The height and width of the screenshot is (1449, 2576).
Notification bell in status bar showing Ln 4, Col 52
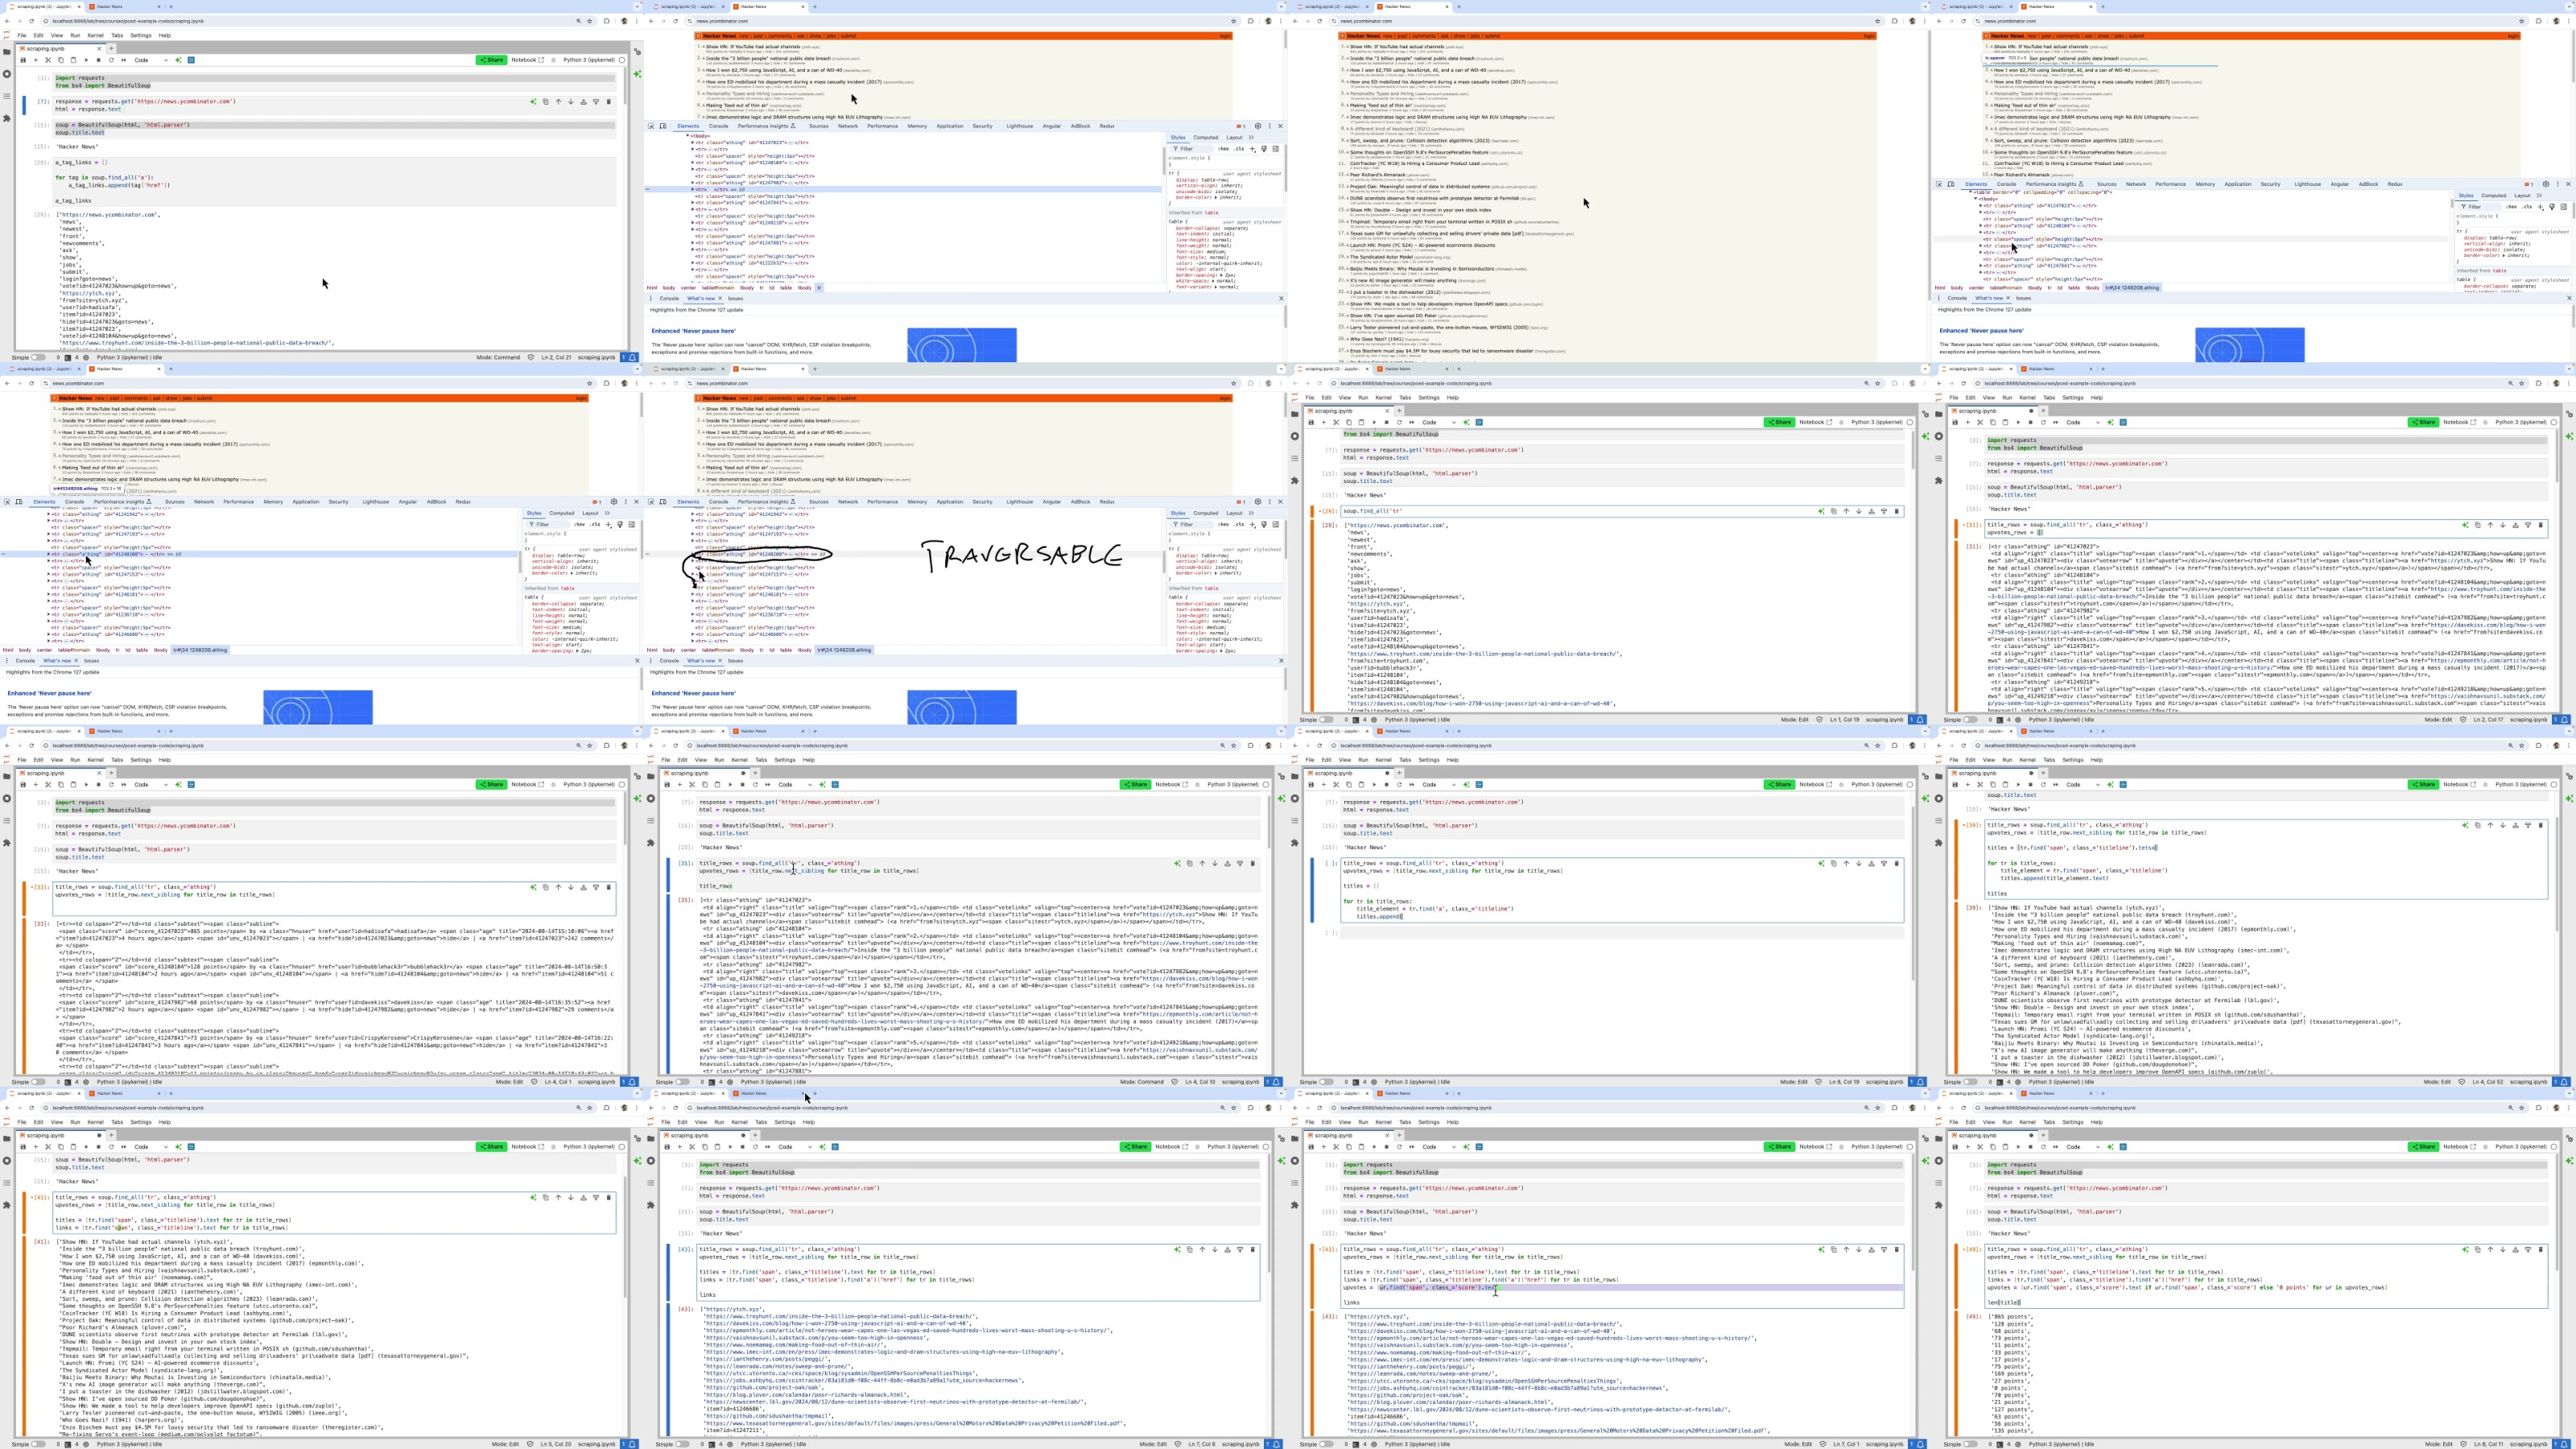click(2564, 1082)
